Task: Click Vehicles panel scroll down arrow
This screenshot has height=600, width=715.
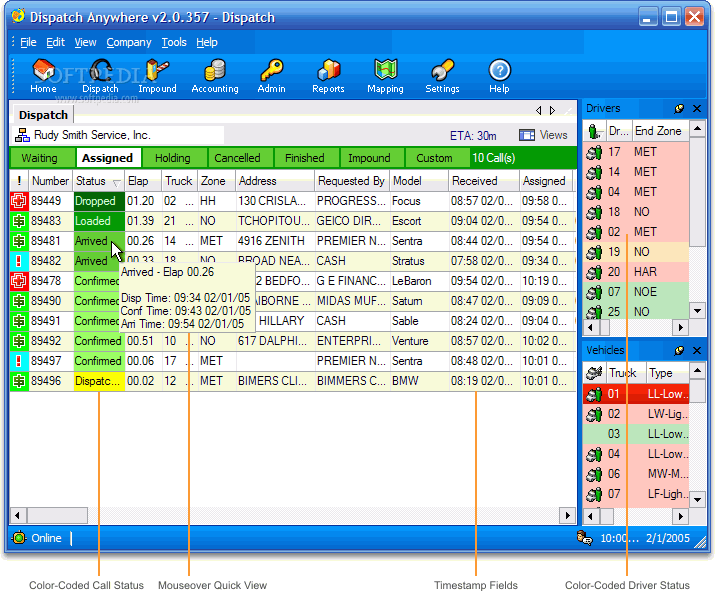Action: [x=697, y=500]
